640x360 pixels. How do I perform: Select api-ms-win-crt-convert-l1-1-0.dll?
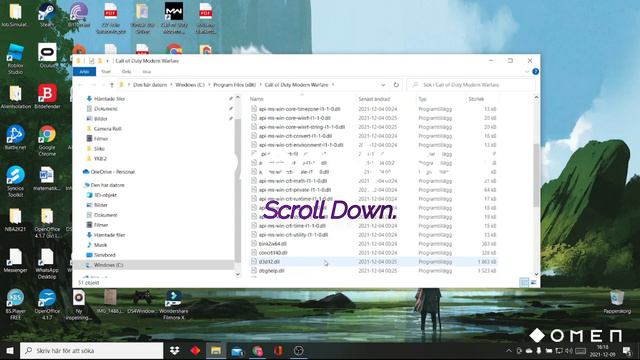click(x=296, y=136)
